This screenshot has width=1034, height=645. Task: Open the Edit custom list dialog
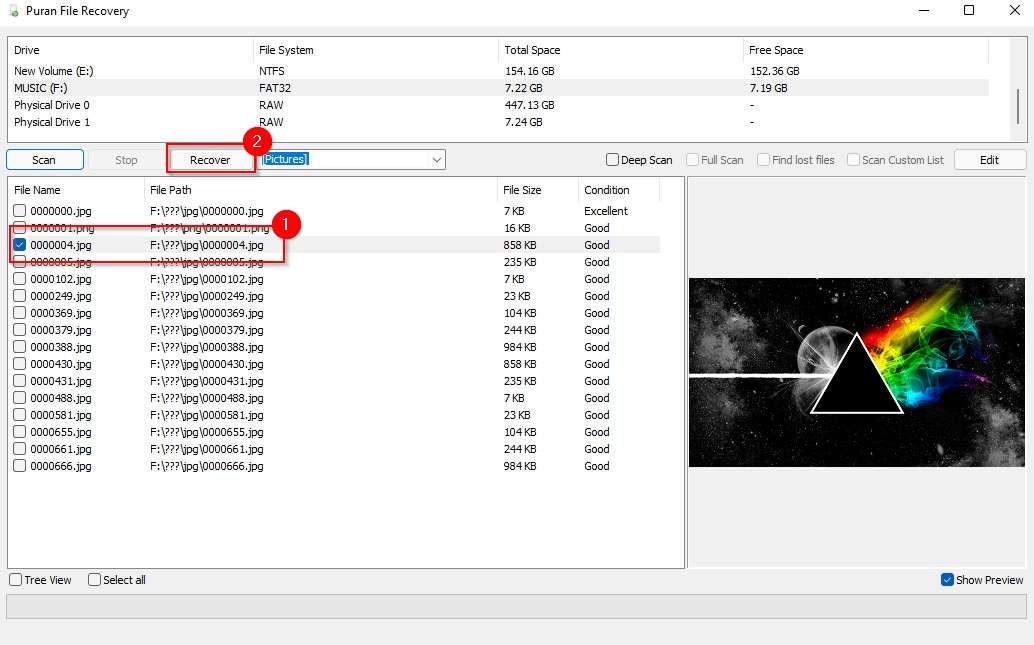point(989,158)
